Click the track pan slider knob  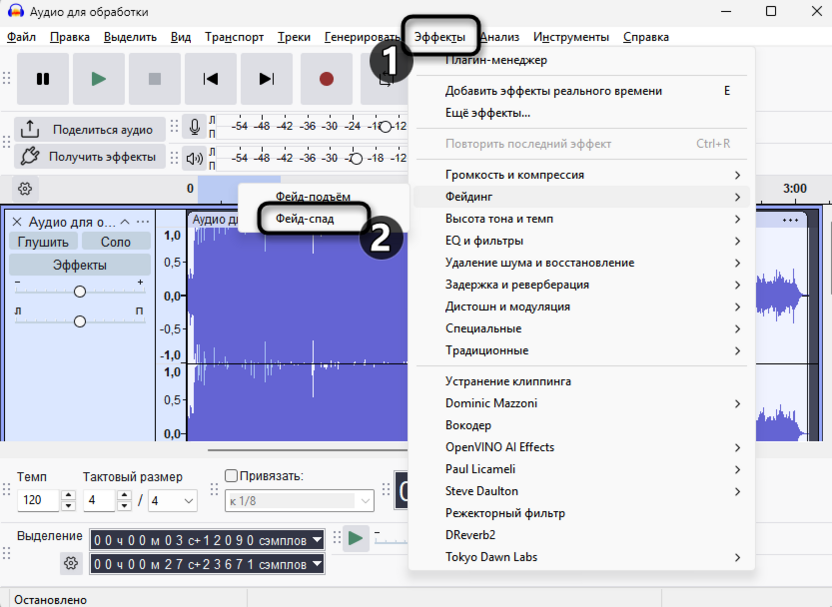pyautogui.click(x=80, y=321)
